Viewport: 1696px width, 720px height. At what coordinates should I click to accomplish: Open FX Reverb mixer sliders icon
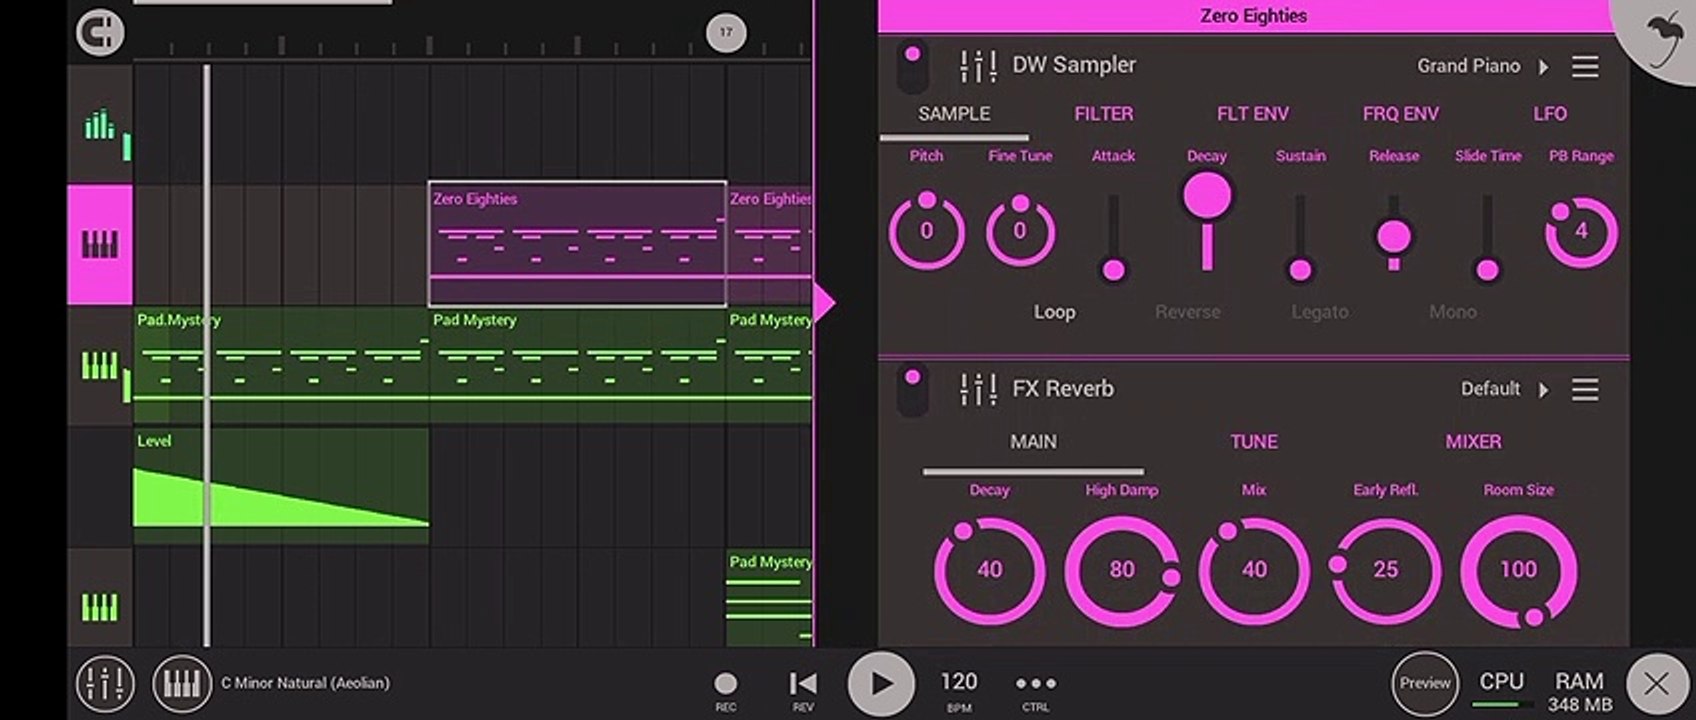click(977, 389)
